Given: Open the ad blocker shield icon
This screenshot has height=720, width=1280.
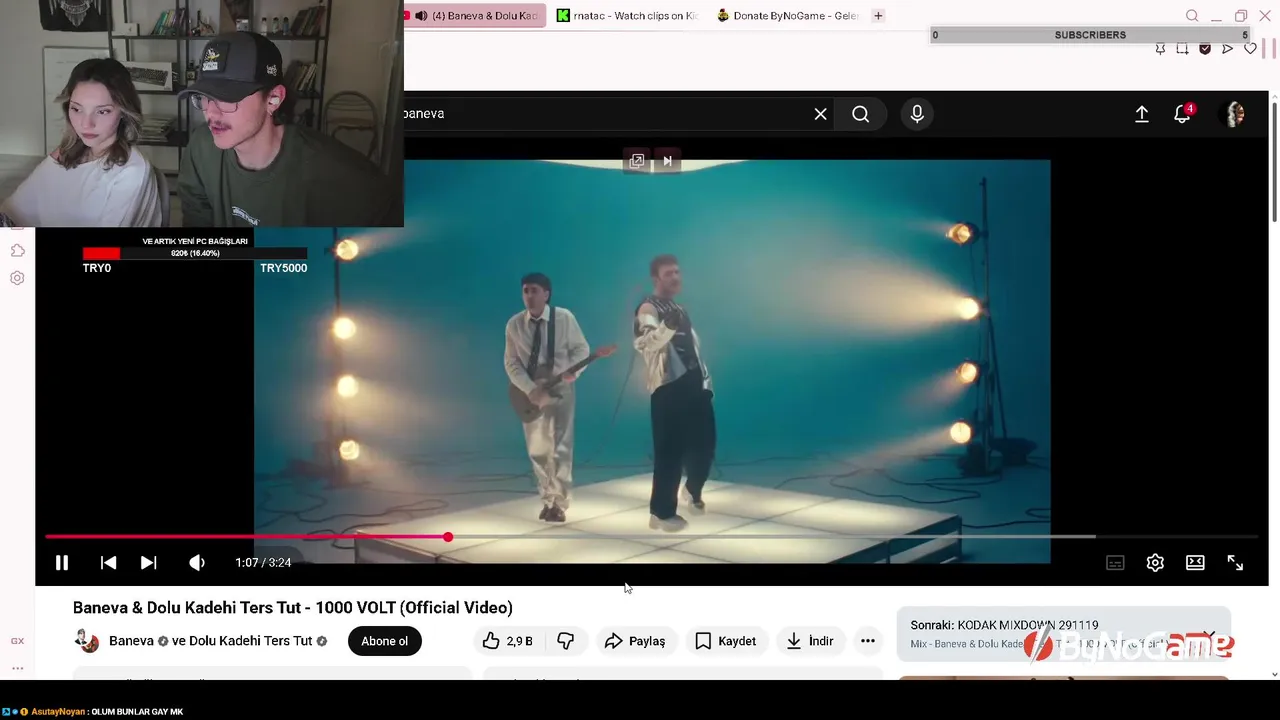Looking at the screenshot, I should (1205, 48).
